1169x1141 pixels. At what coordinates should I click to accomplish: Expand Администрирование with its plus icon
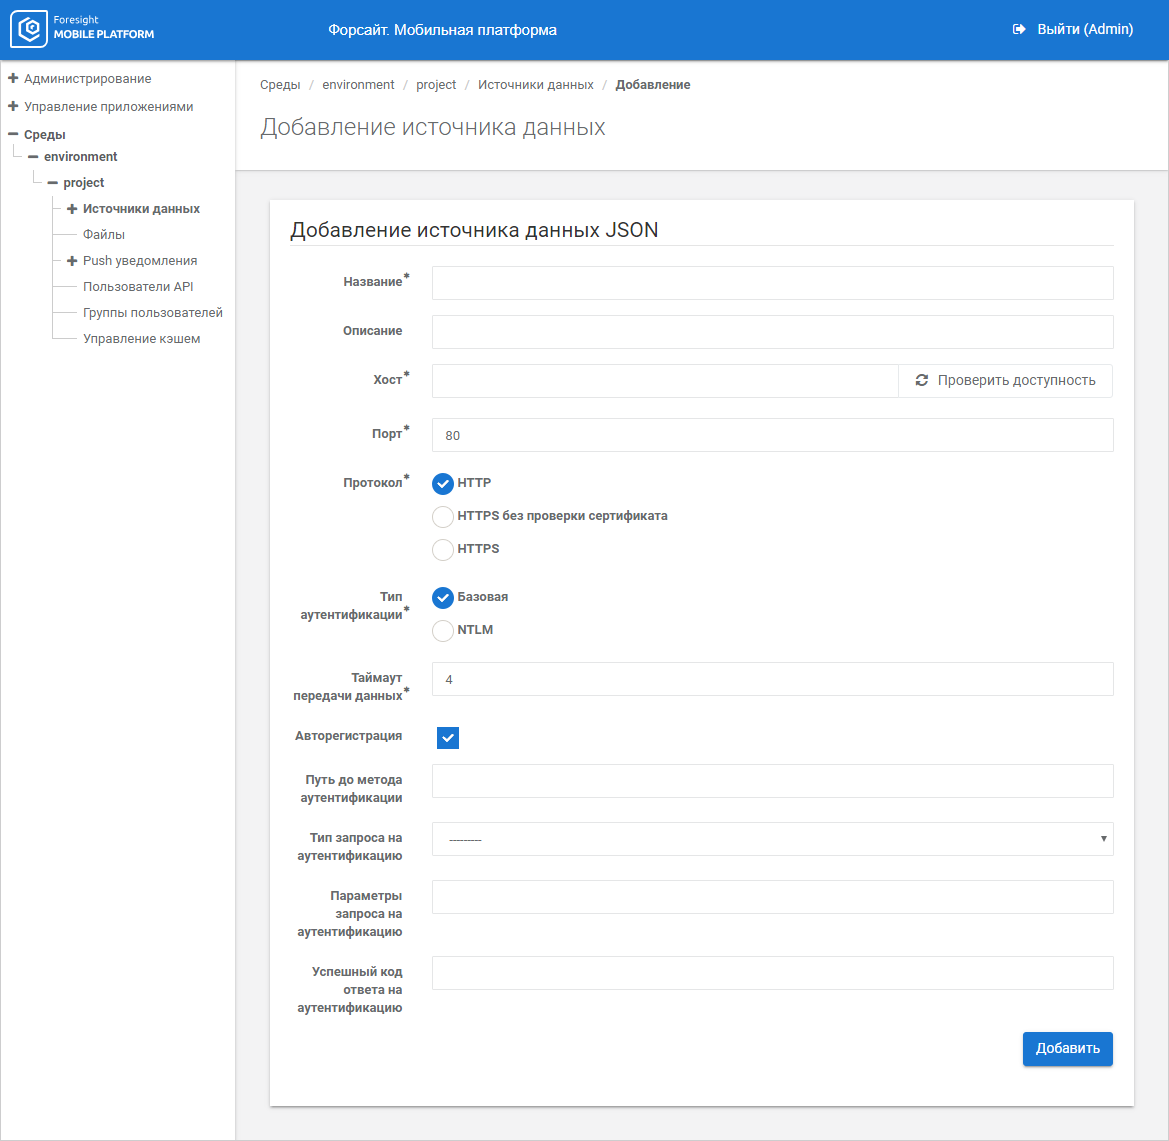point(13,78)
